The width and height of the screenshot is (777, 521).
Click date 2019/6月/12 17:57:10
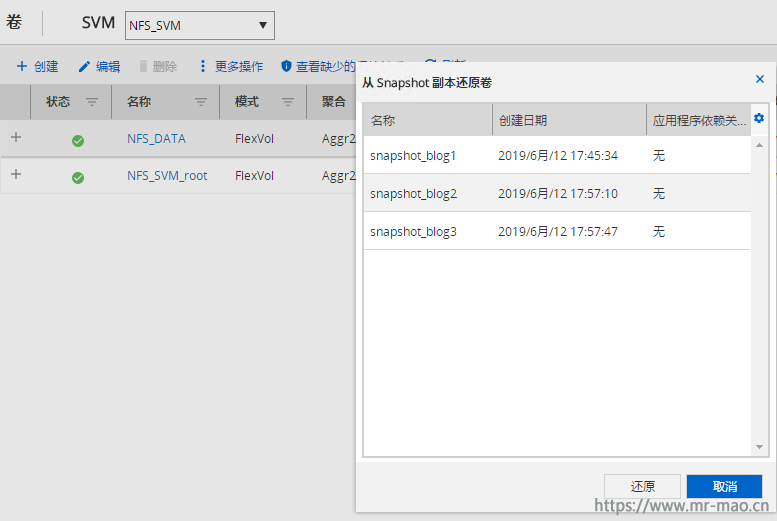[558, 193]
